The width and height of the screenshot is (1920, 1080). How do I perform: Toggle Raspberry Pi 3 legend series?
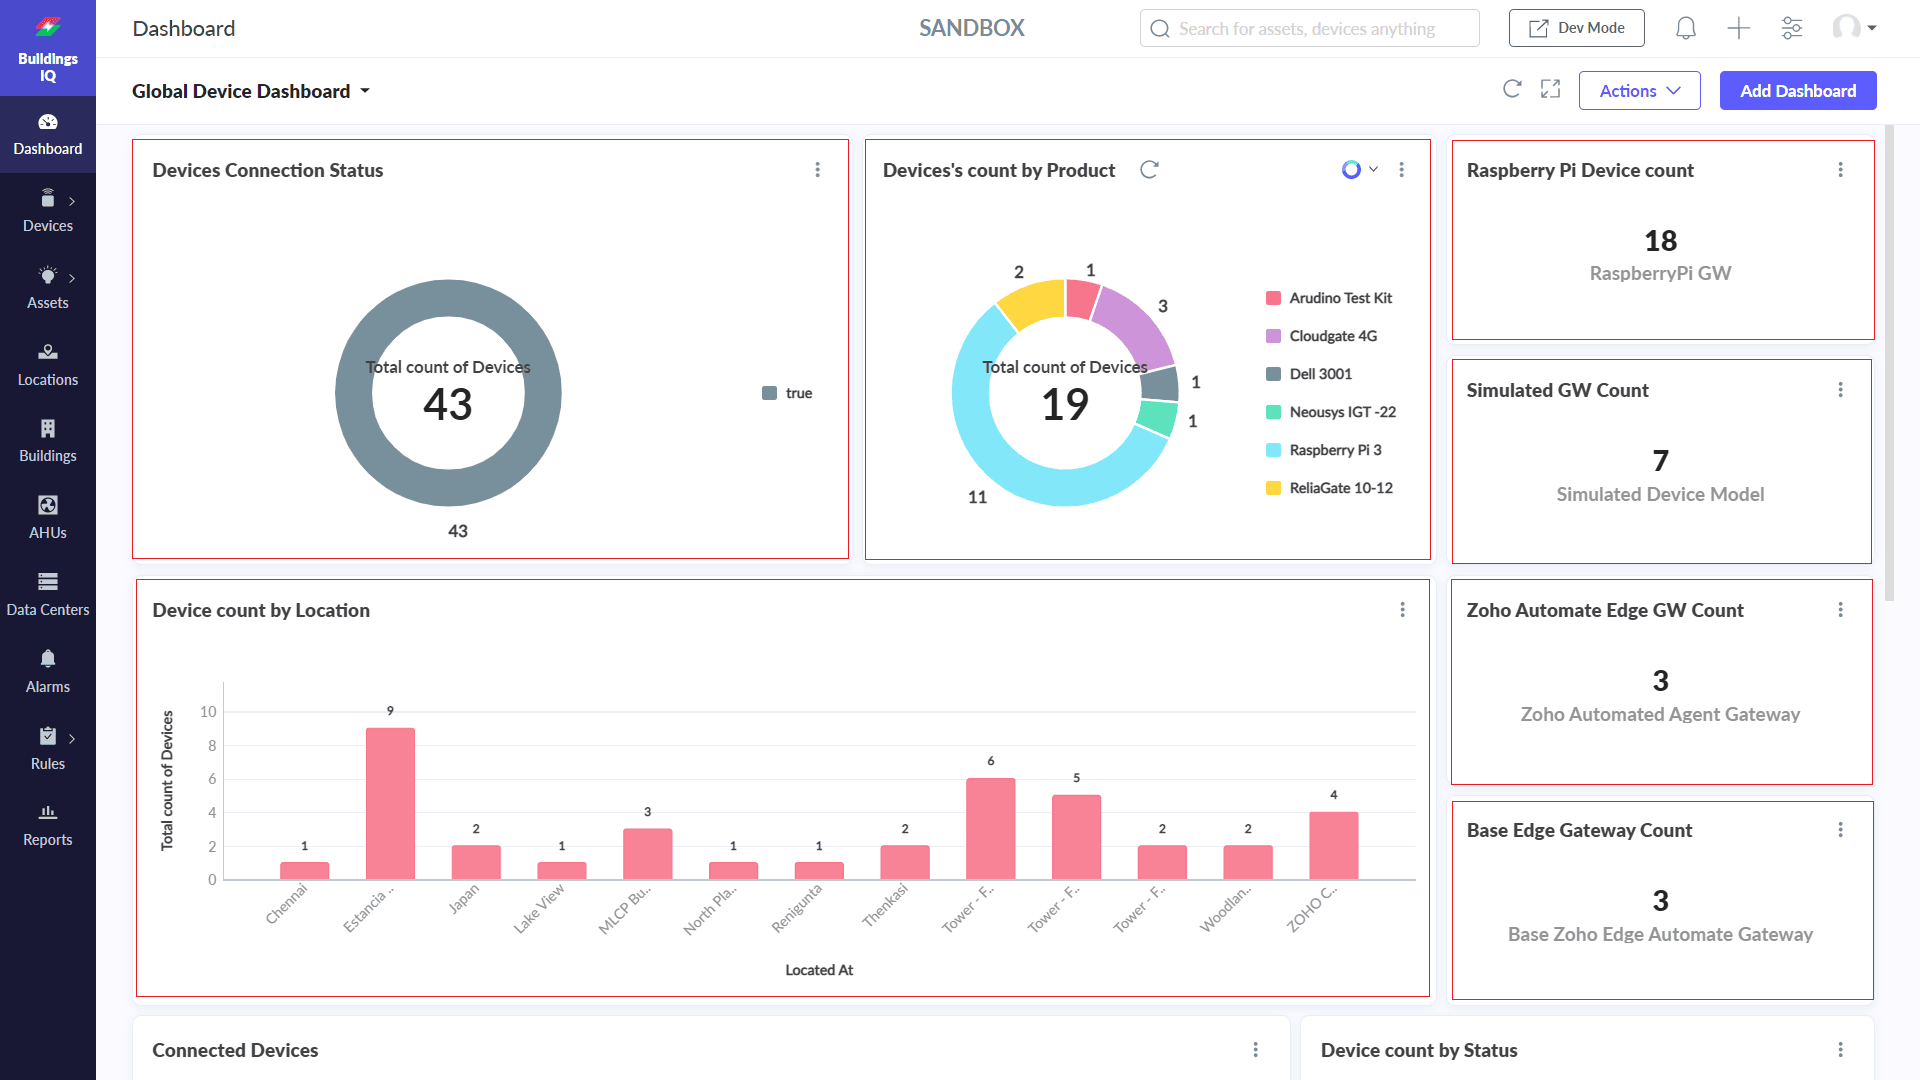[x=1324, y=450]
